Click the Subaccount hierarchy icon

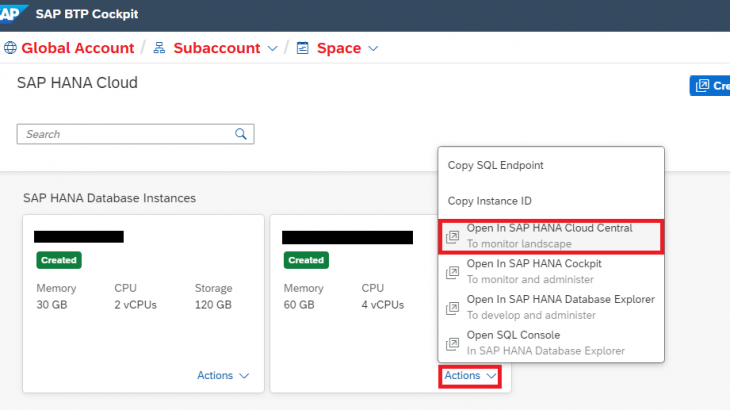(158, 48)
